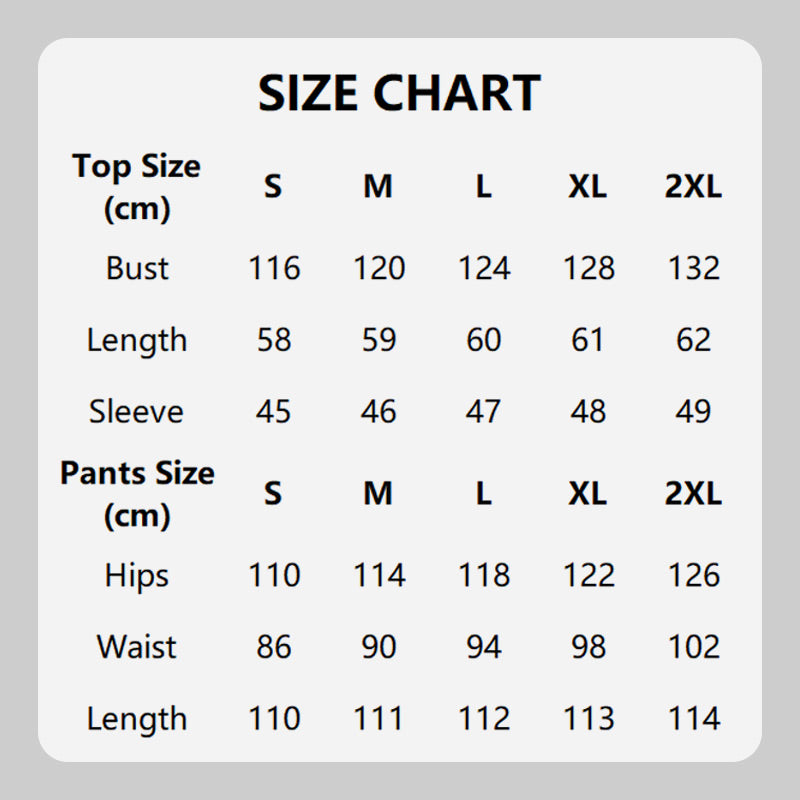800x800 pixels.
Task: Click the 2XL column header under Top Size
Action: pyautogui.click(x=693, y=187)
